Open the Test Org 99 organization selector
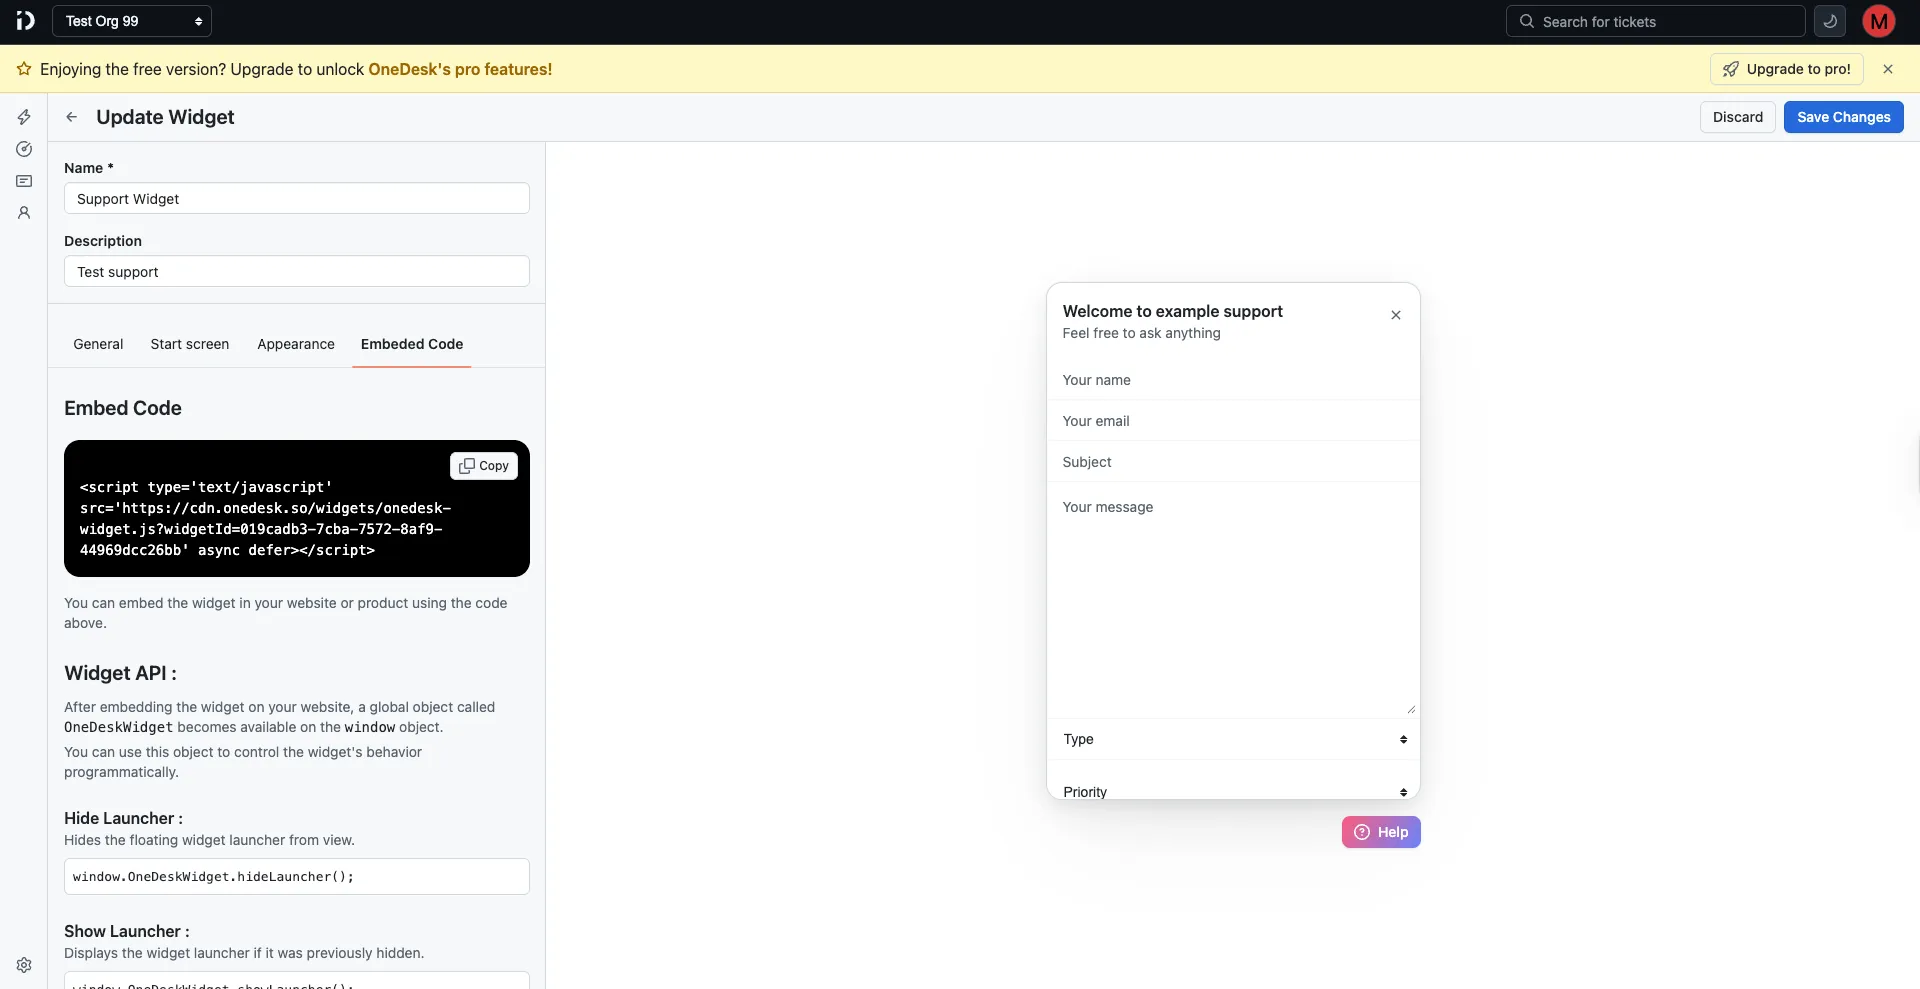 (x=132, y=20)
